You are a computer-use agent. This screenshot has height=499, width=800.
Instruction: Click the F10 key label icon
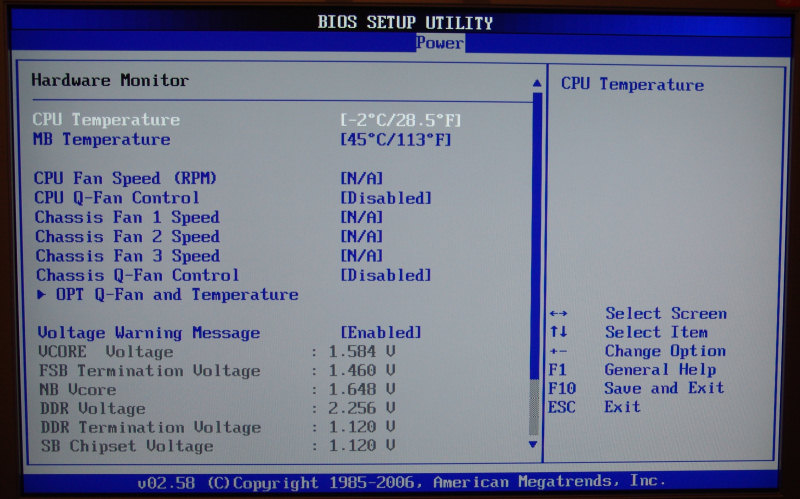(562, 388)
